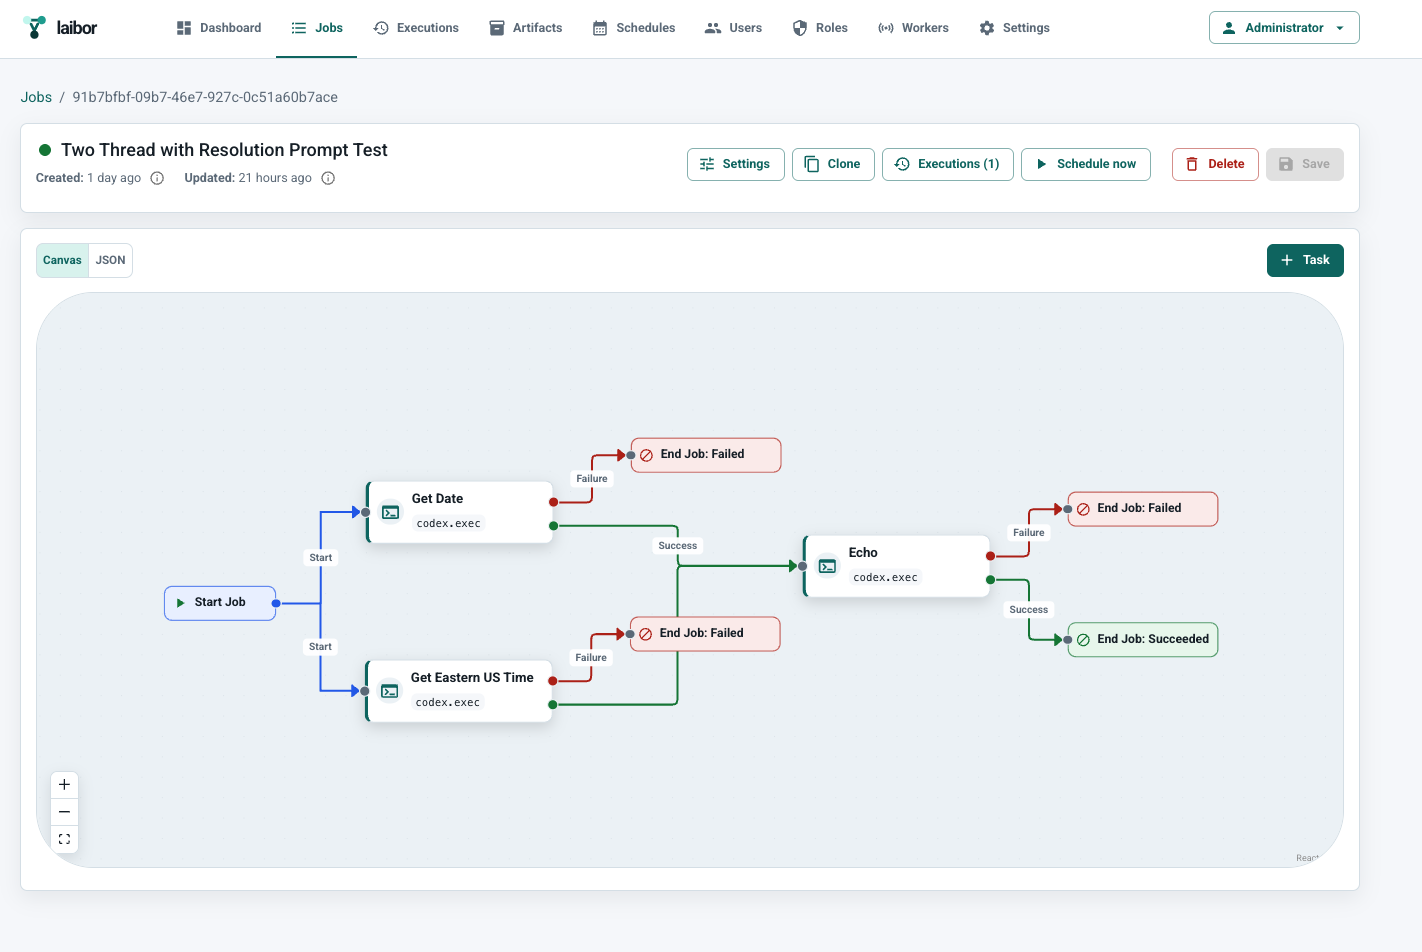This screenshot has width=1422, height=952.
Task: Select the Echo task node
Action: point(897,566)
